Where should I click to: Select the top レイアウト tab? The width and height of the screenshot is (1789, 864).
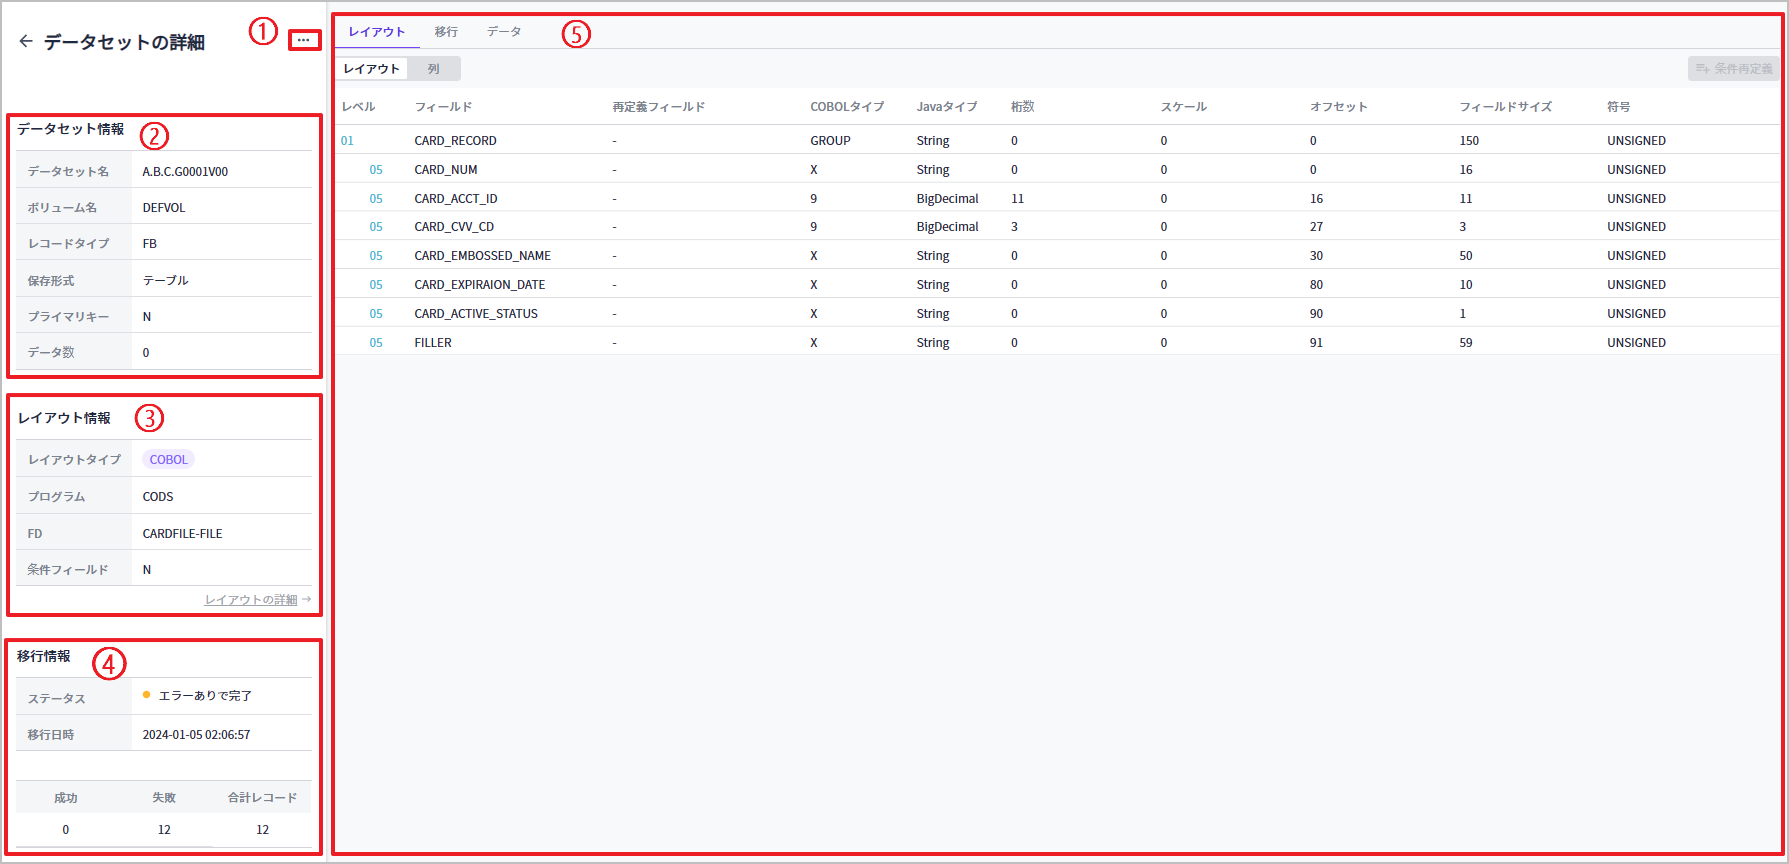pos(377,32)
